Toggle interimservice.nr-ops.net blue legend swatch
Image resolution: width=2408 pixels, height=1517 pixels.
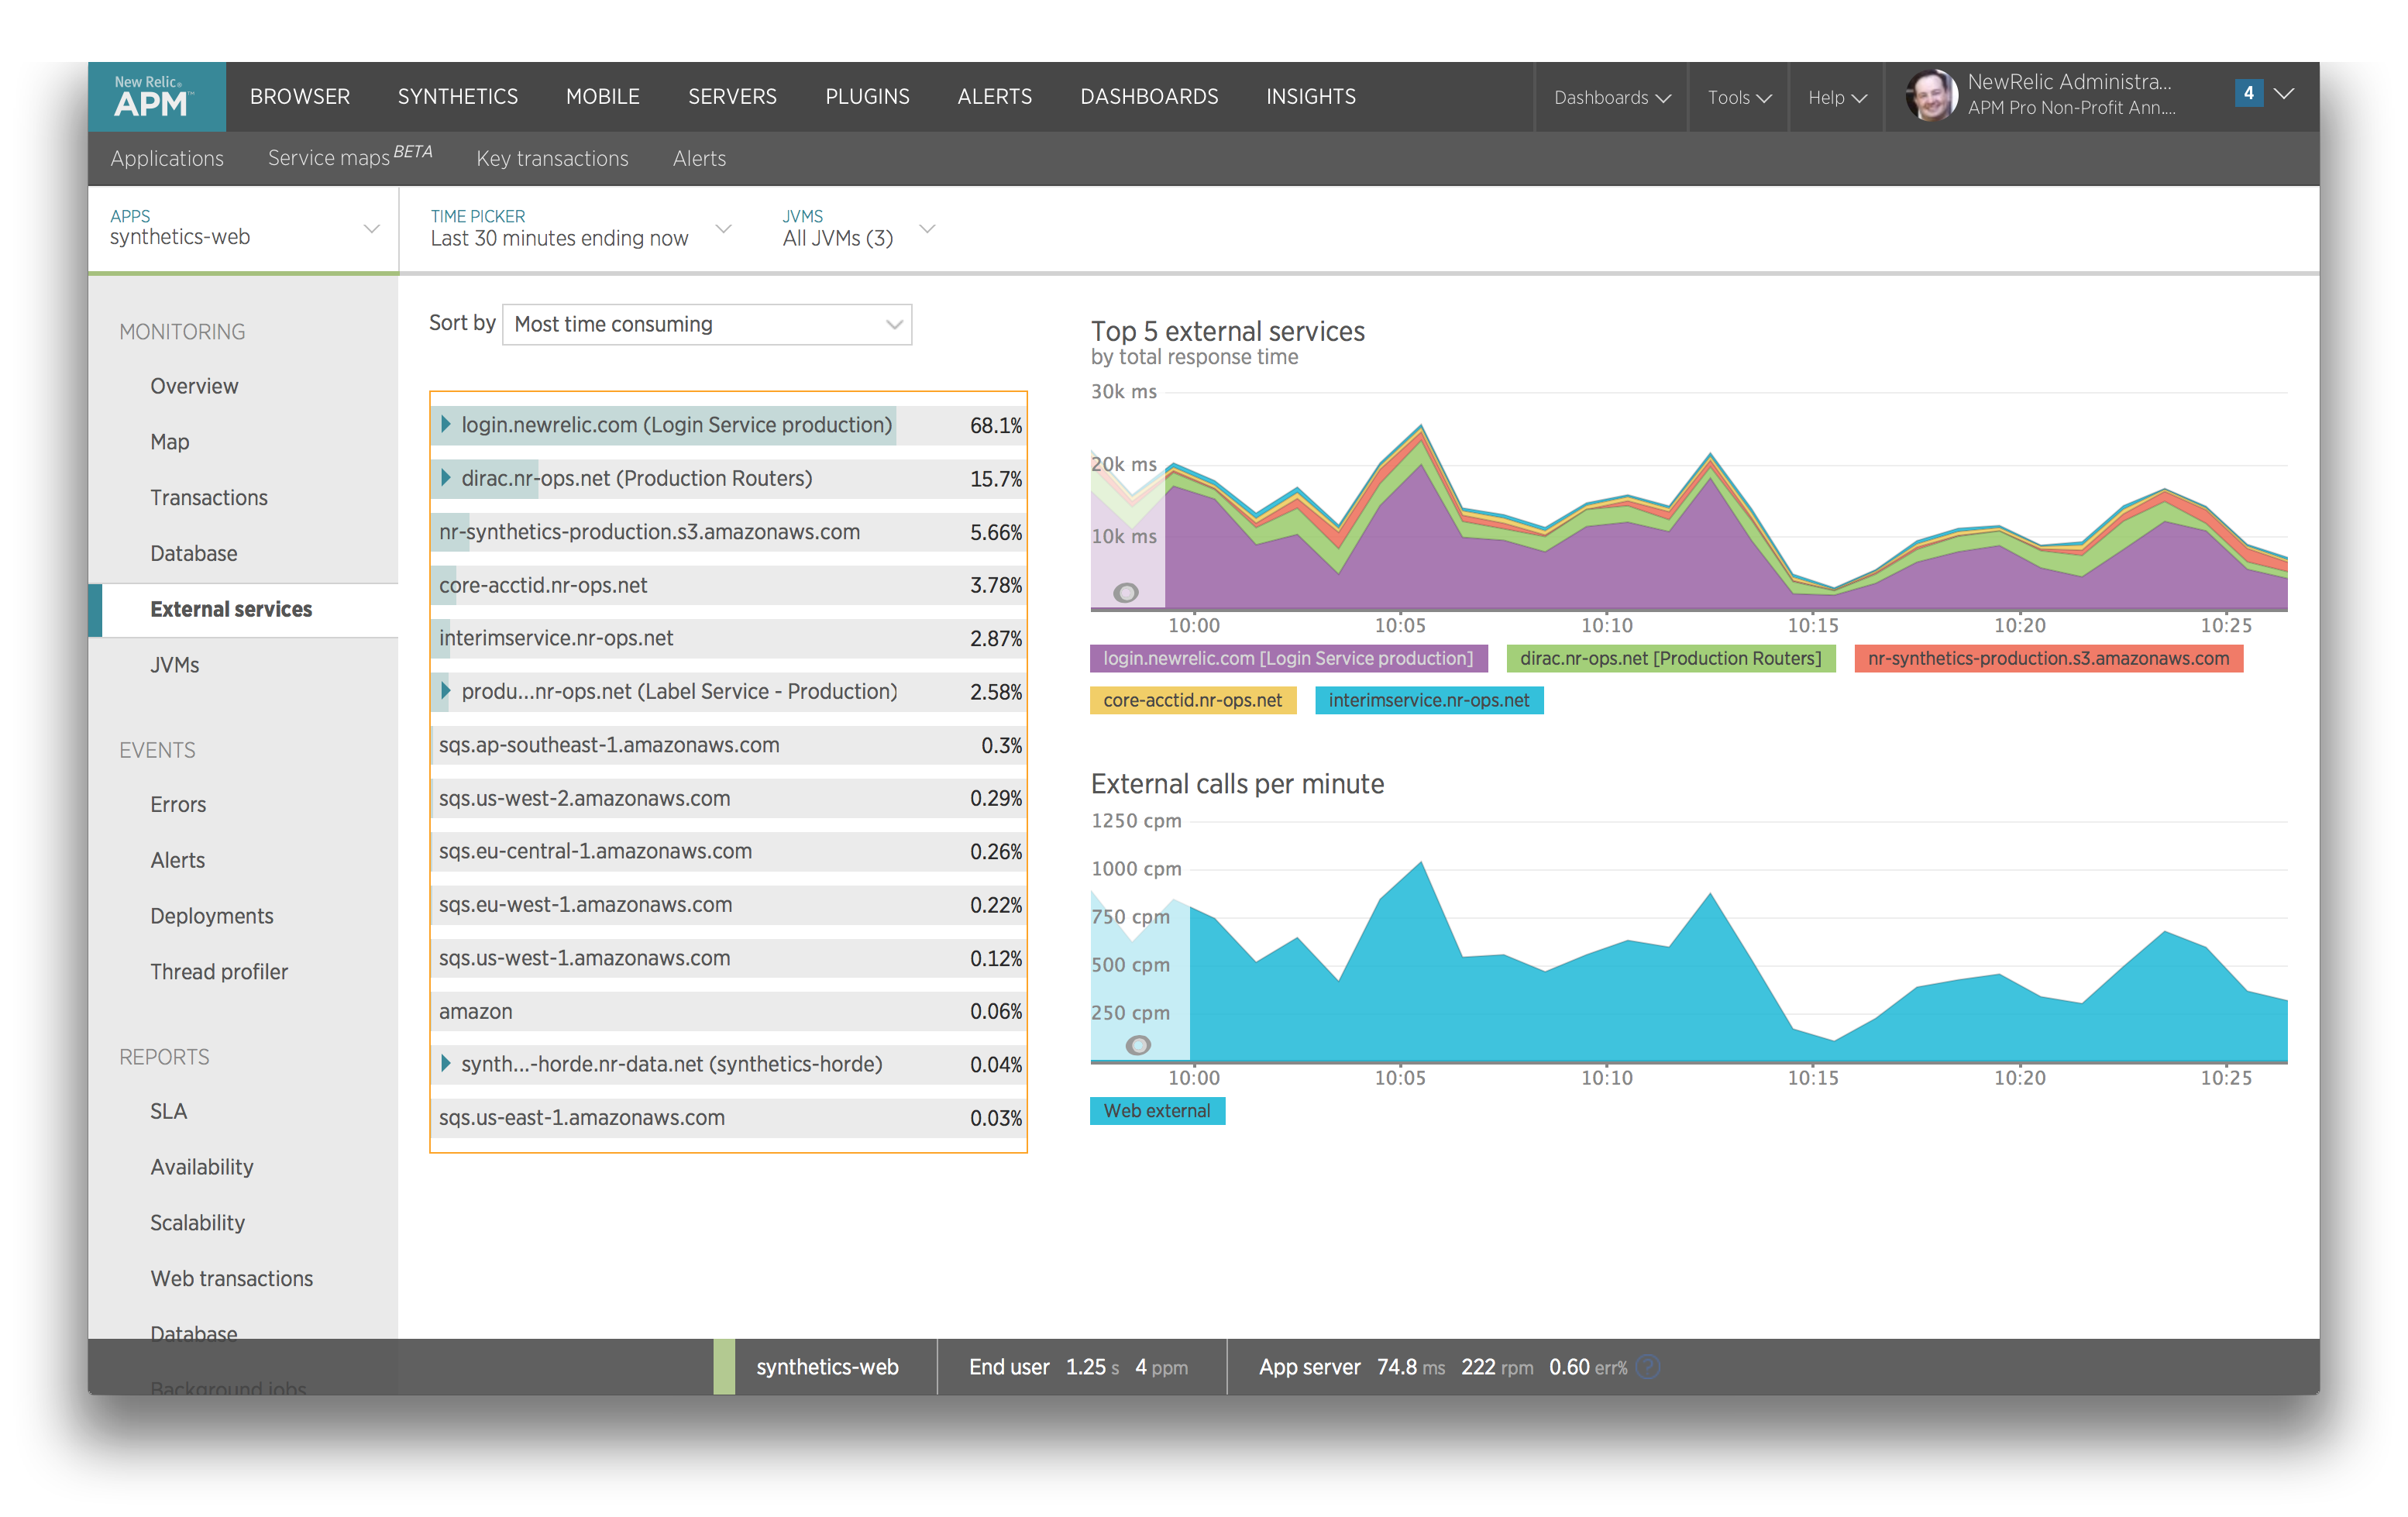click(1429, 700)
